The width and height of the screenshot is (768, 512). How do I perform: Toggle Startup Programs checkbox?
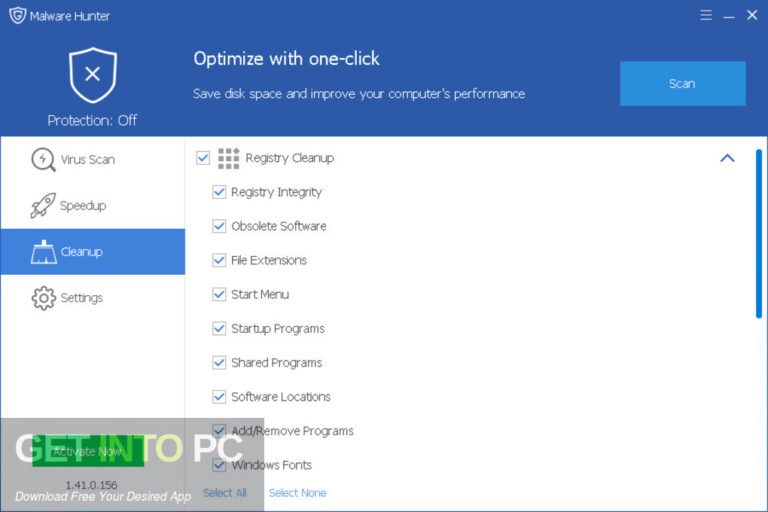[219, 328]
